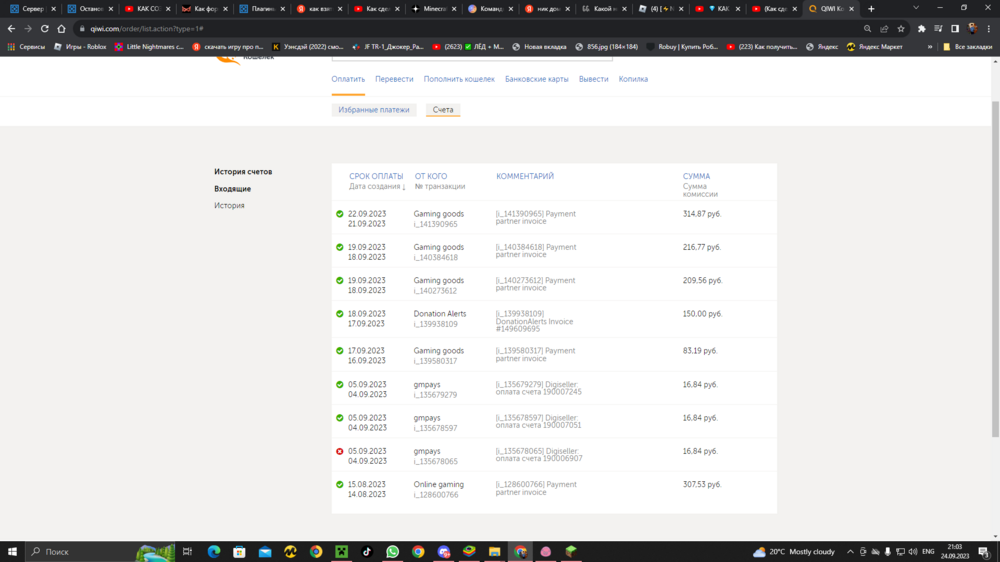Toggle the browser side panel icon

coord(955,29)
